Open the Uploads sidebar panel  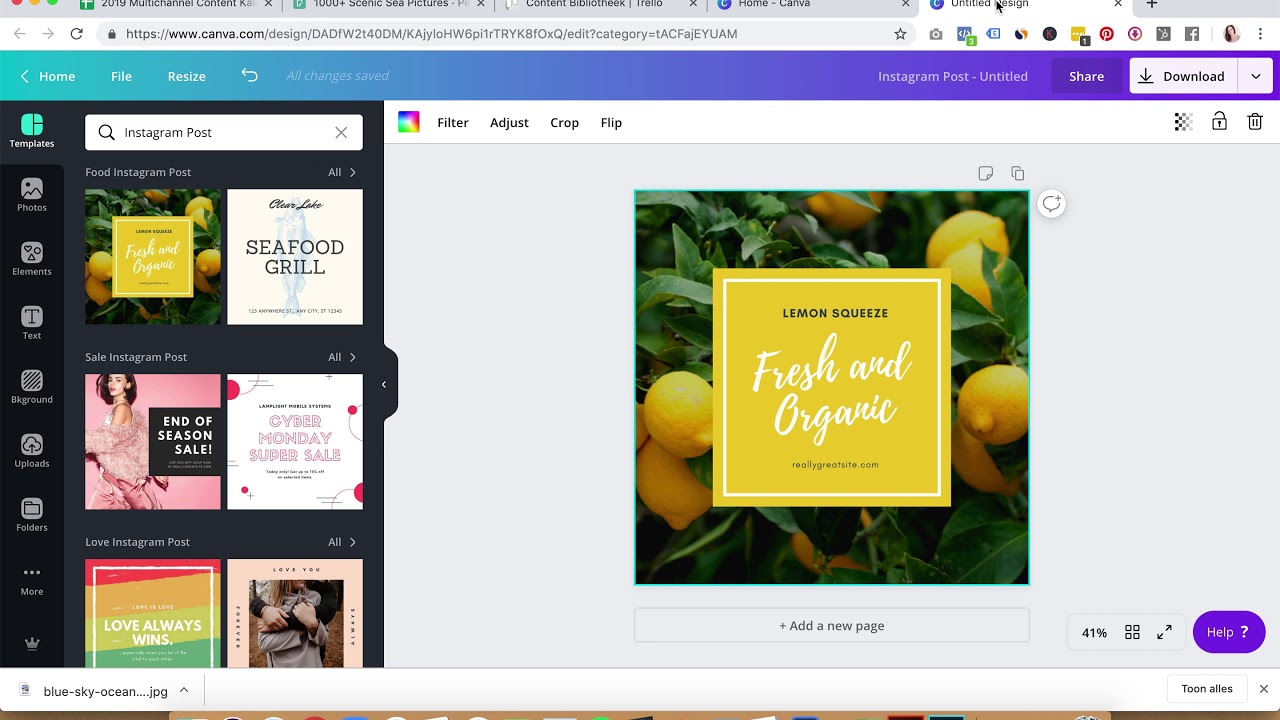[32, 451]
